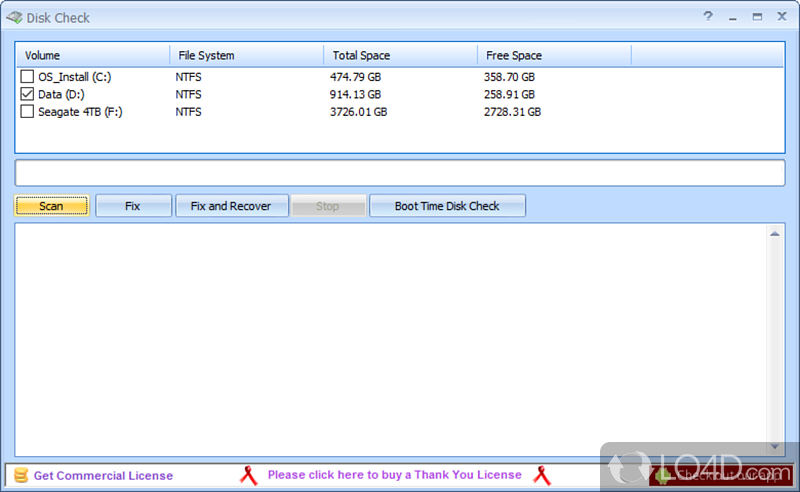The image size is (800, 492).
Task: Sort by the File System column header
Action: pos(247,55)
